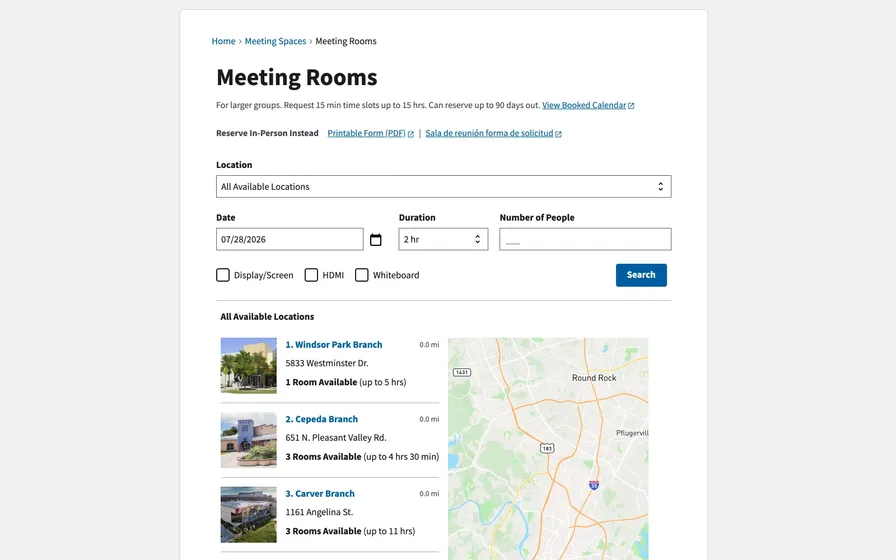
Task: Expand the Duration 2 hr dropdown
Action: pos(443,239)
